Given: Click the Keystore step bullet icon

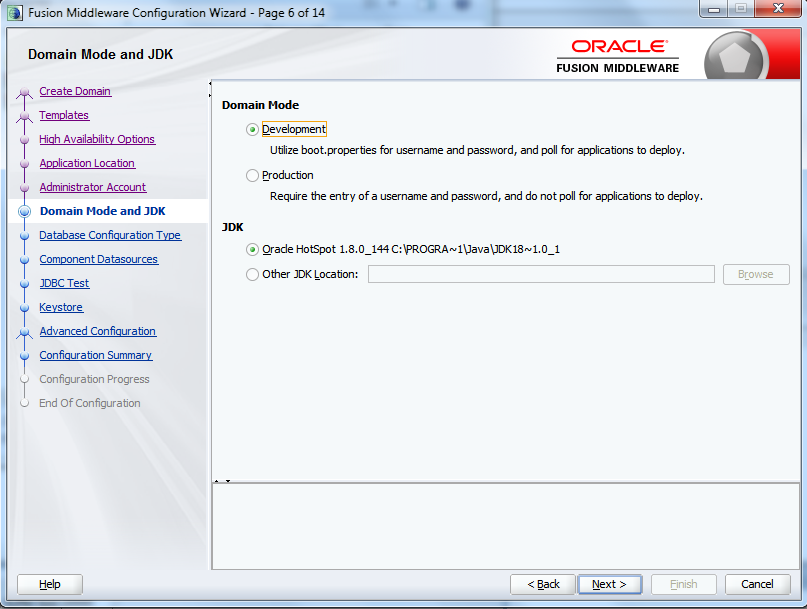Looking at the screenshot, I should tap(24, 308).
